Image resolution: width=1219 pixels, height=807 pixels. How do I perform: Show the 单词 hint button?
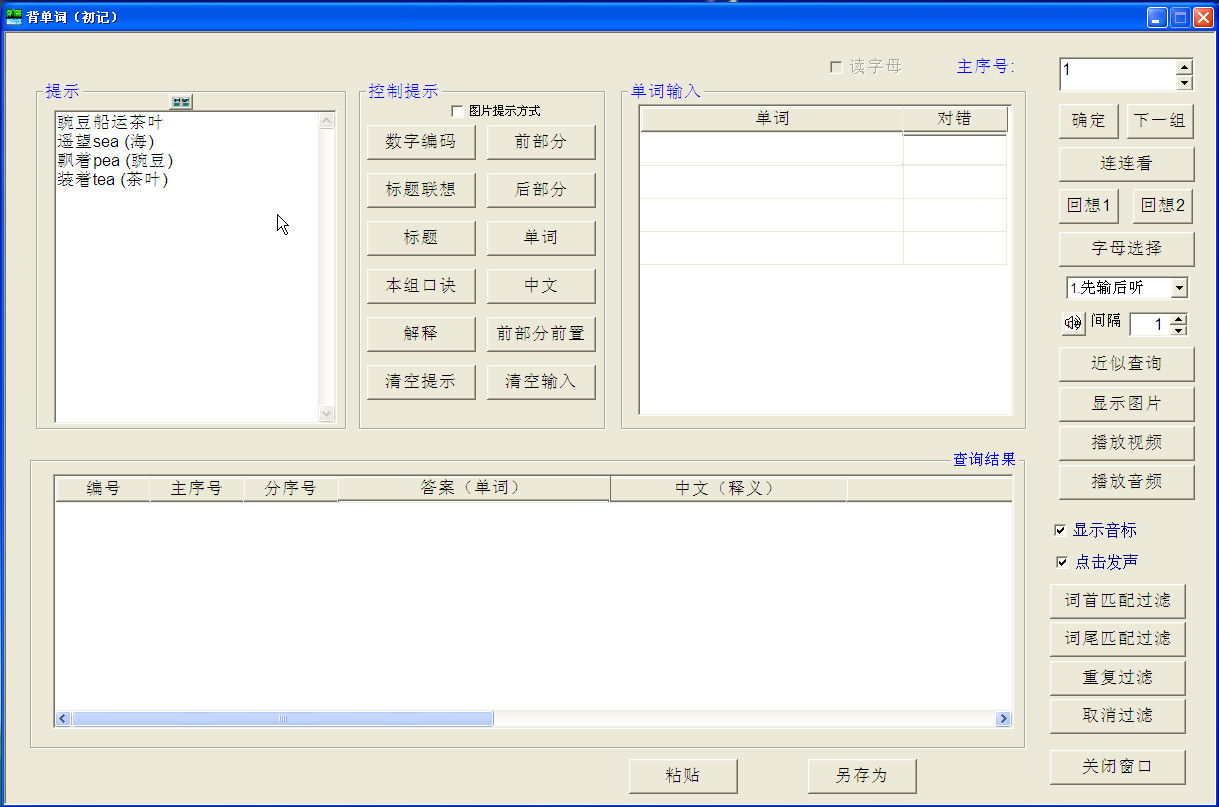tap(541, 238)
